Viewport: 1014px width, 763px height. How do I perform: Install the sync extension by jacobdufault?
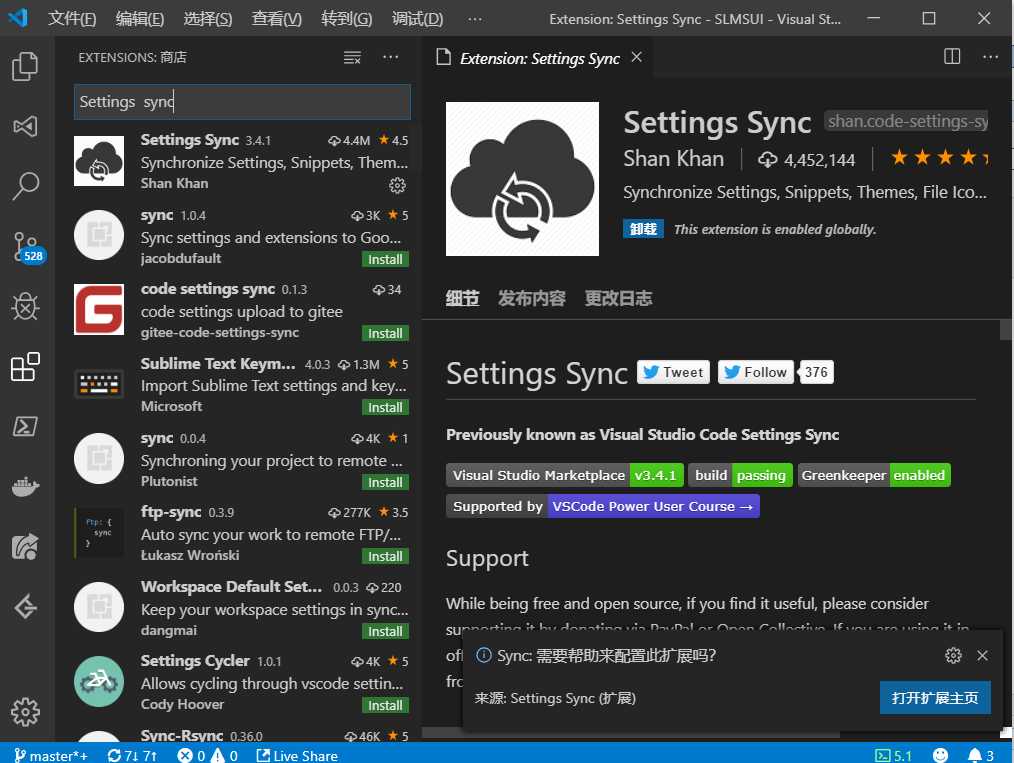(385, 259)
